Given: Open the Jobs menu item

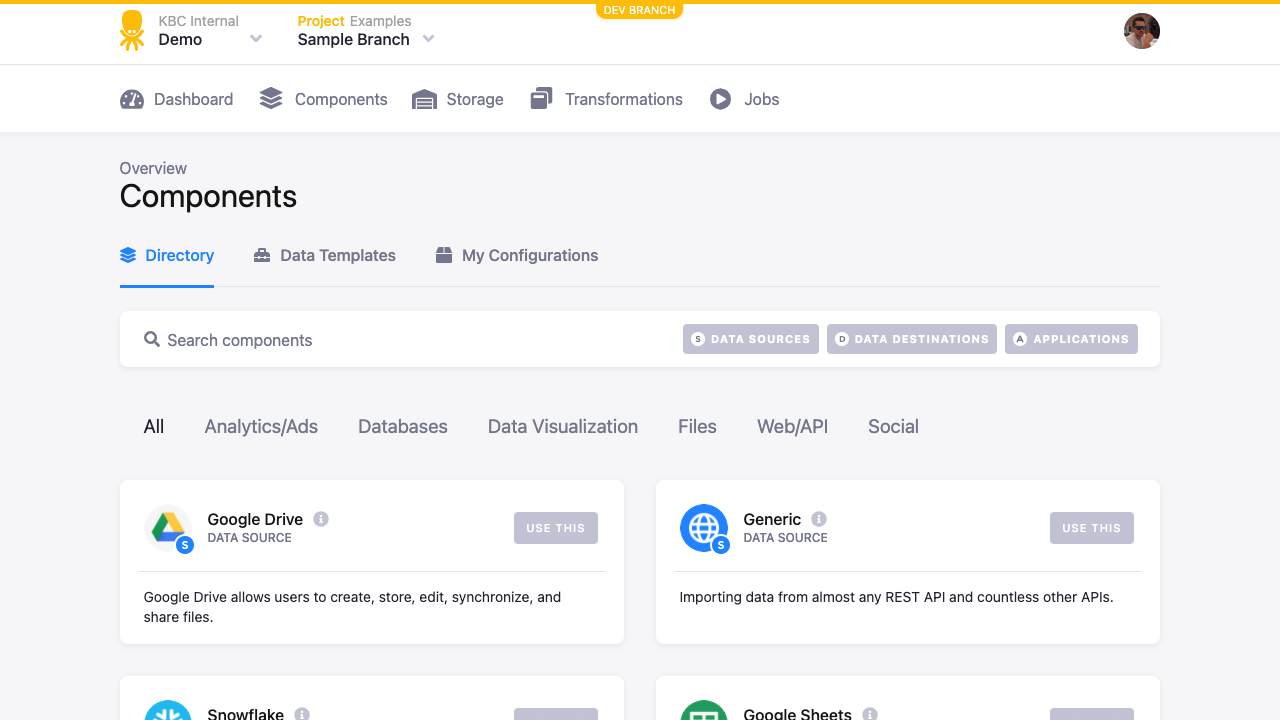Looking at the screenshot, I should [x=745, y=99].
